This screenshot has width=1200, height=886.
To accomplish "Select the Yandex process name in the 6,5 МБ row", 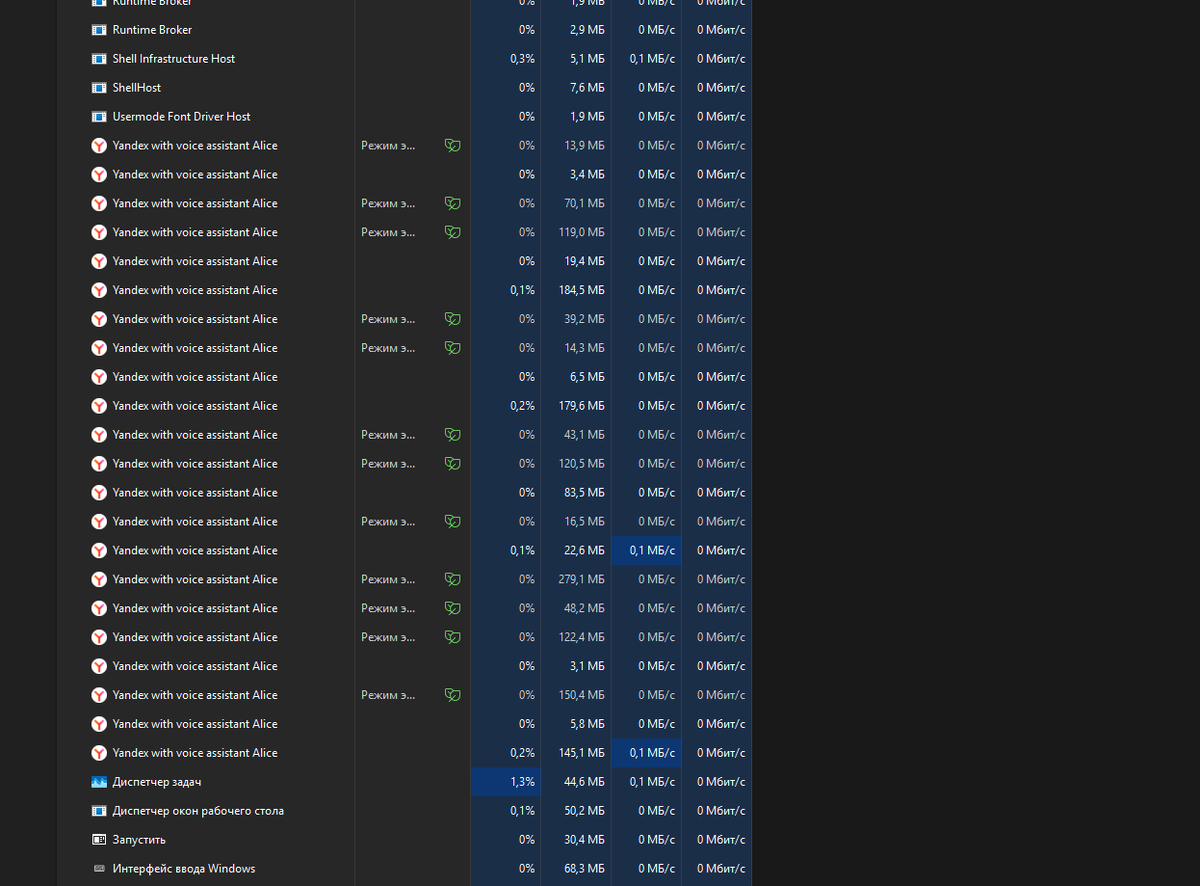I will pos(195,377).
